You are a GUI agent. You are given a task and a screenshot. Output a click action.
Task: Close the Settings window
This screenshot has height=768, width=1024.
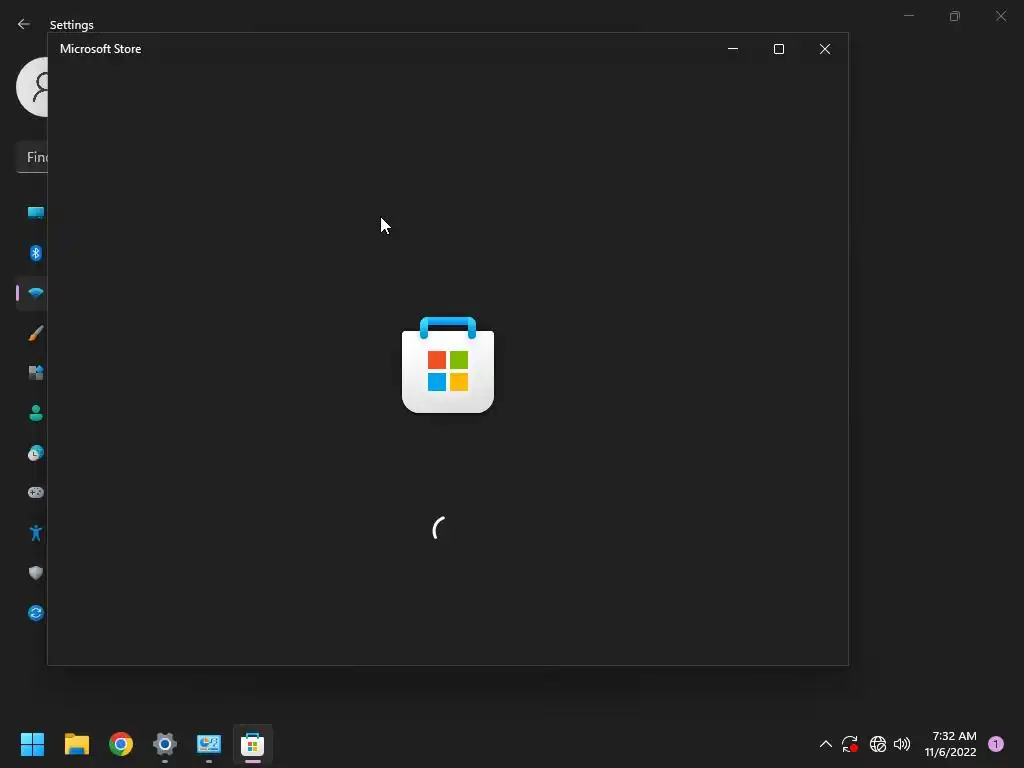[1001, 16]
